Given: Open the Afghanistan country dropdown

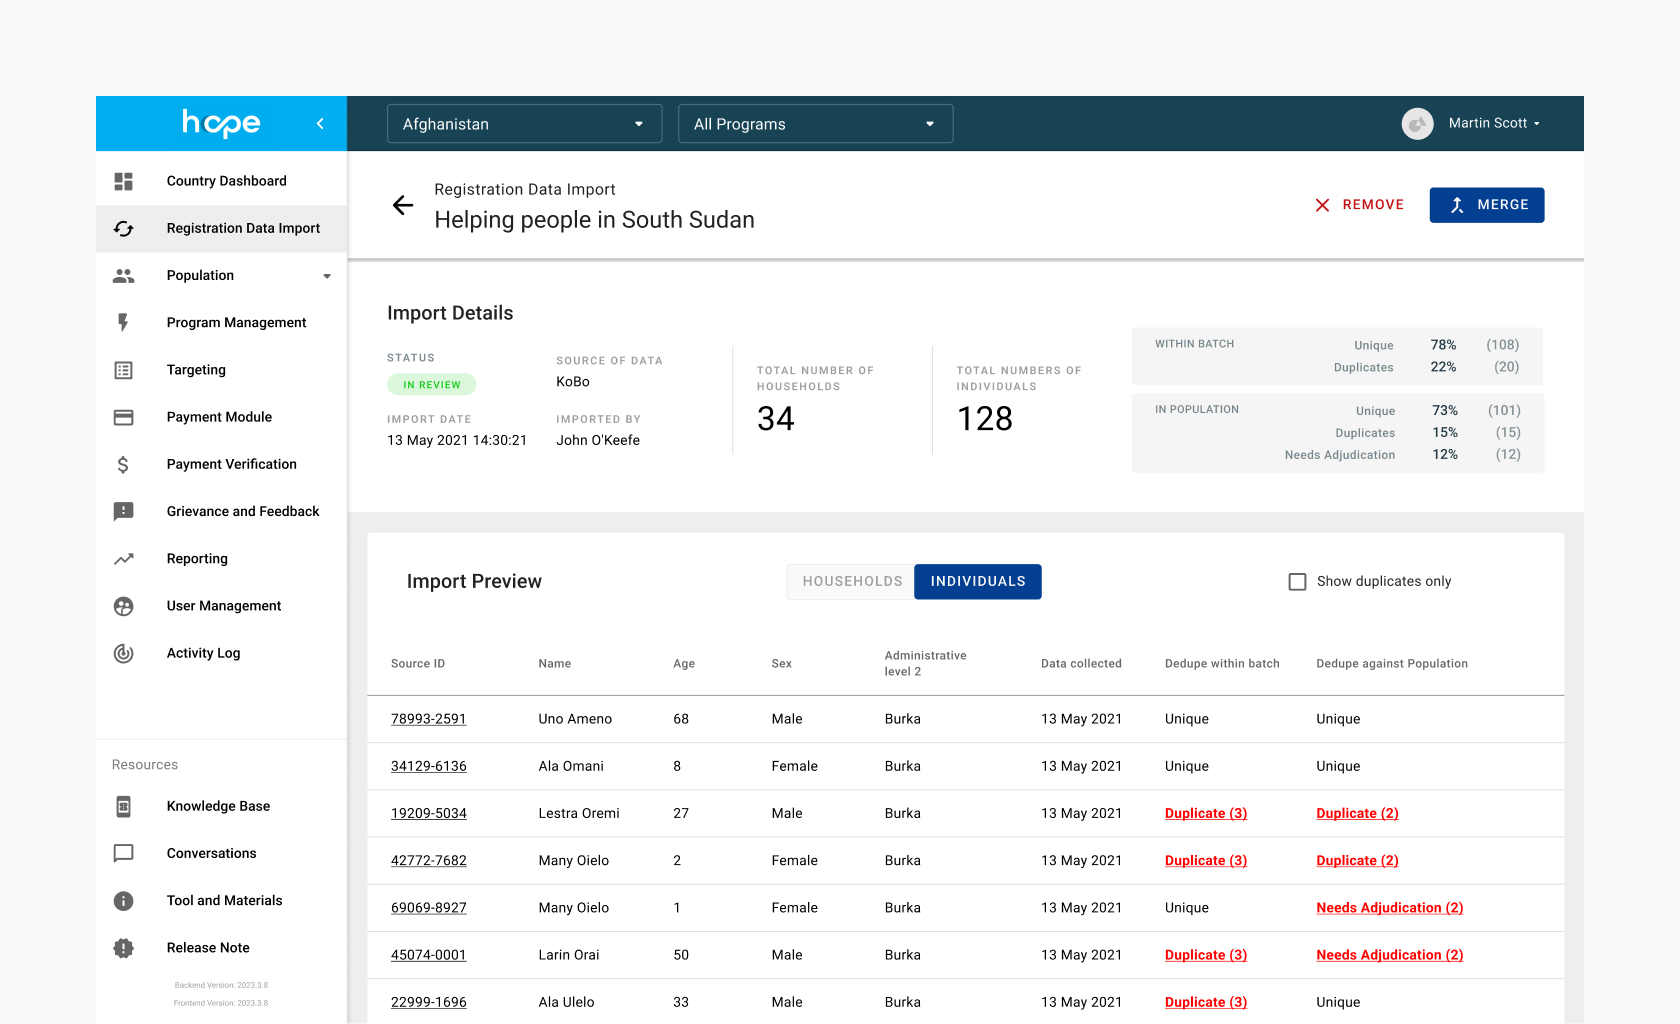Looking at the screenshot, I should pyautogui.click(x=524, y=124).
